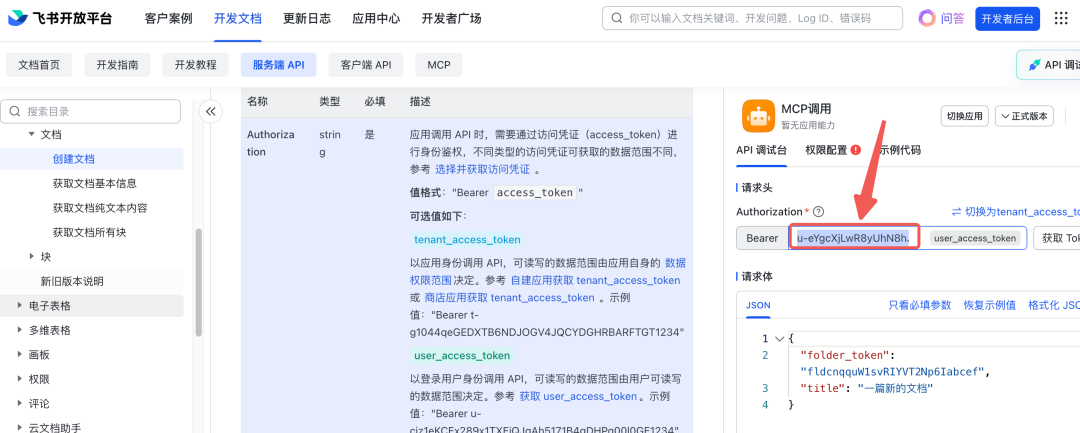
Task: Expand the 块 subtree arrow
Action: 32,256
